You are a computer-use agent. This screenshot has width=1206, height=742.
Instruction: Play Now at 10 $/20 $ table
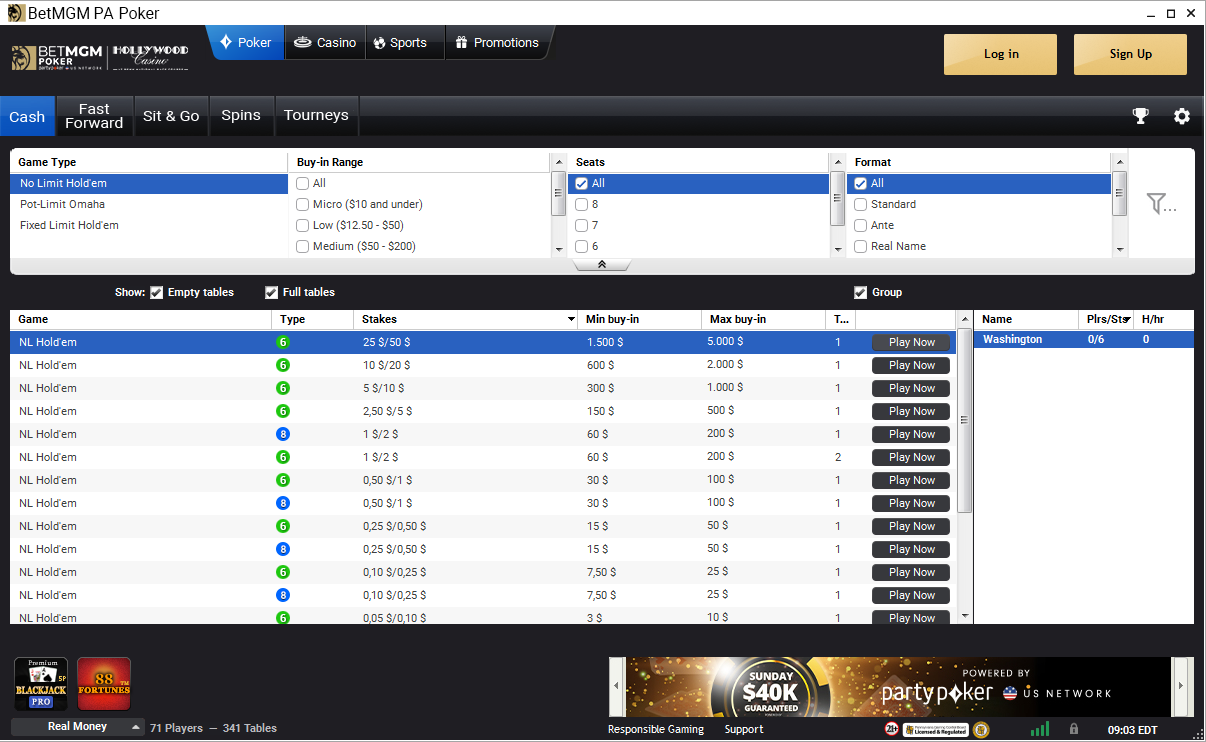tap(911, 365)
